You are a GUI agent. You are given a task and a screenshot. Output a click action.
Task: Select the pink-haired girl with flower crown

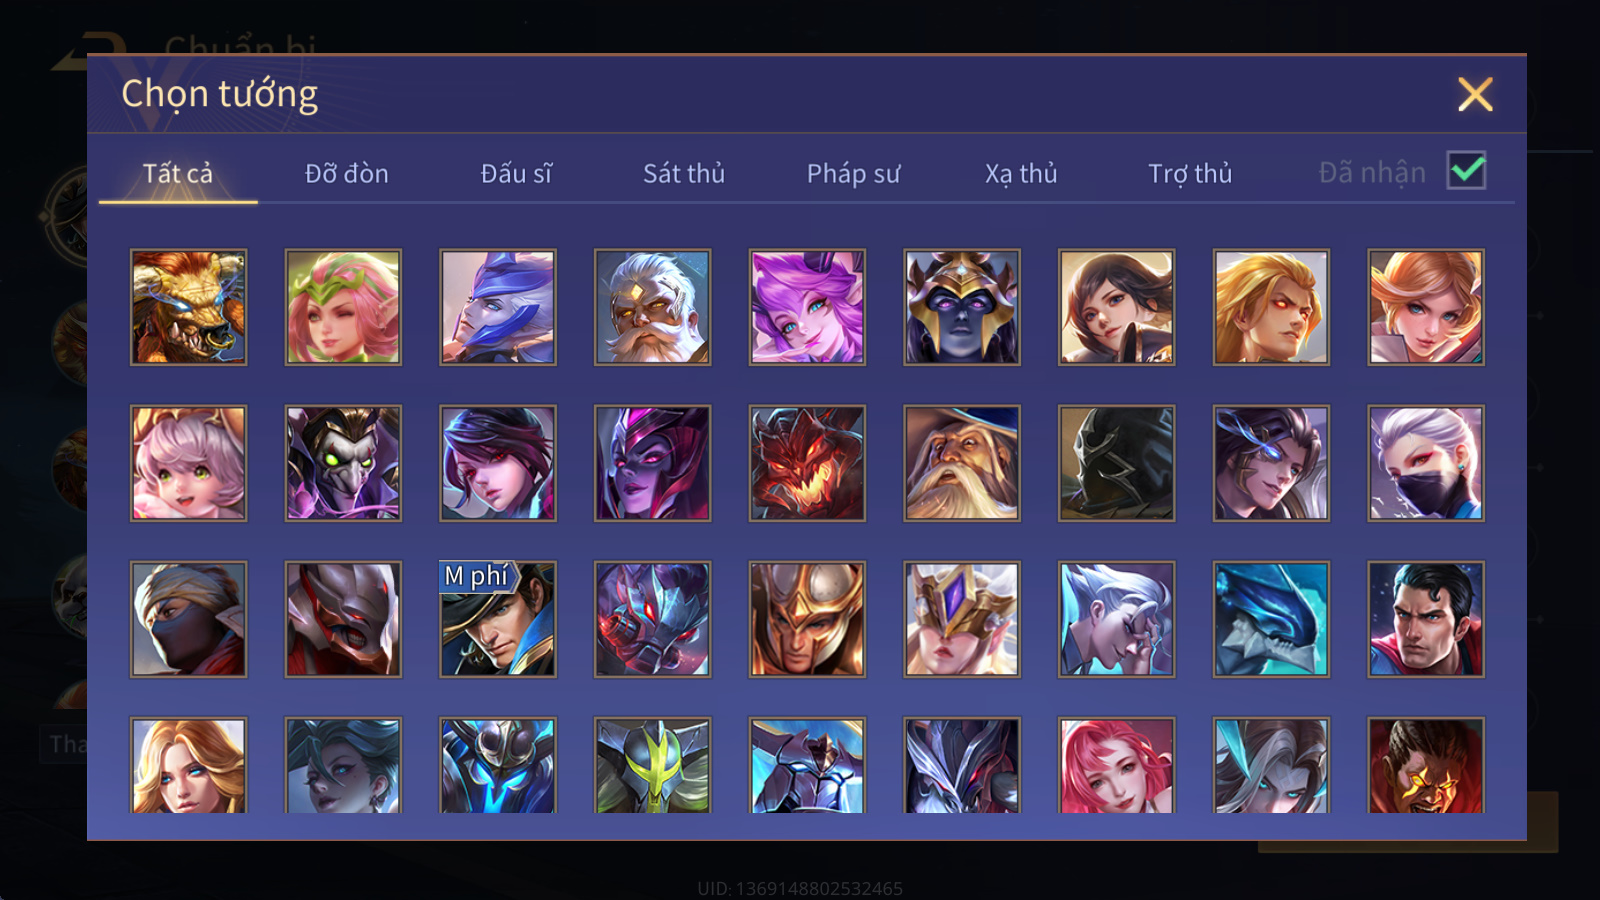(x=343, y=307)
